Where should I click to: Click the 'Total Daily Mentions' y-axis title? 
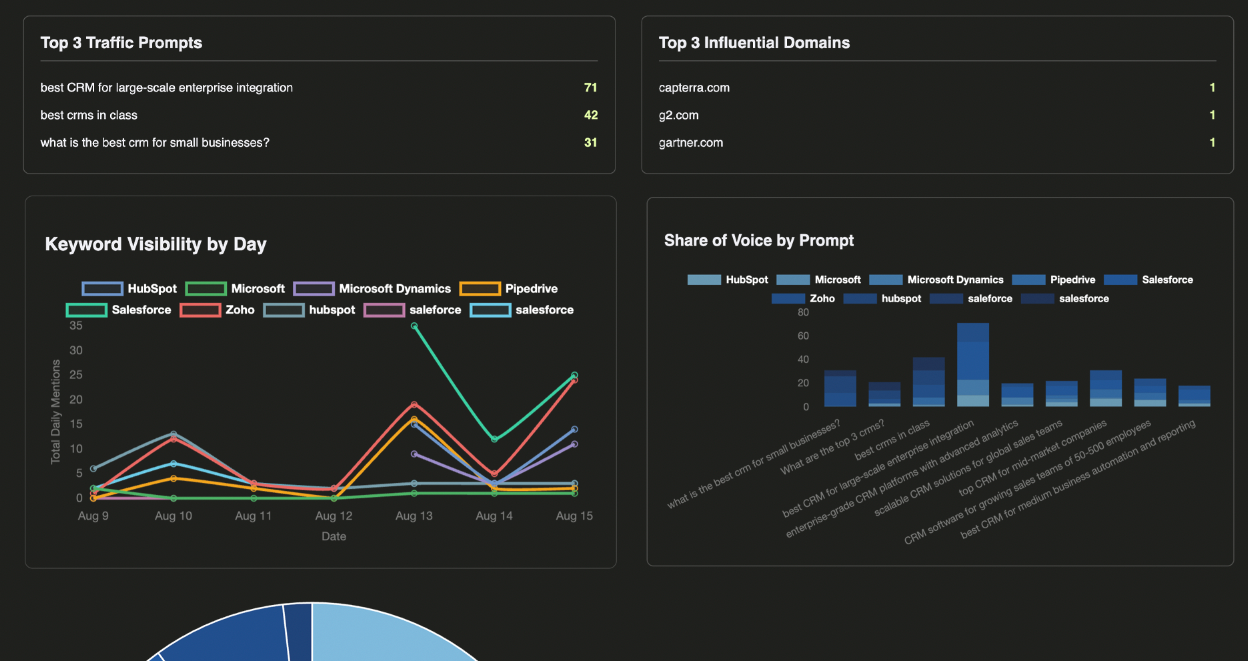click(56, 412)
